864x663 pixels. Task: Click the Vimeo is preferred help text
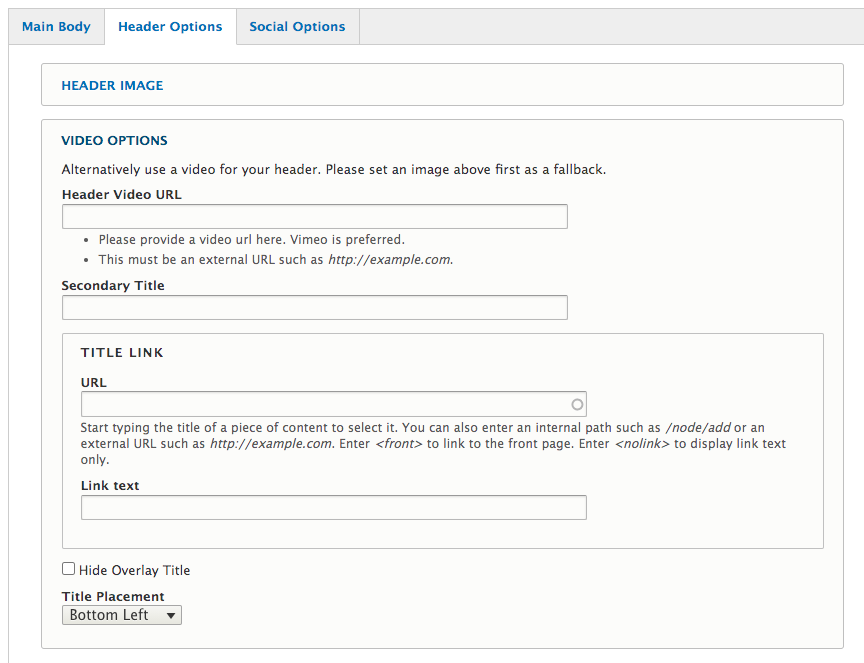(x=251, y=240)
